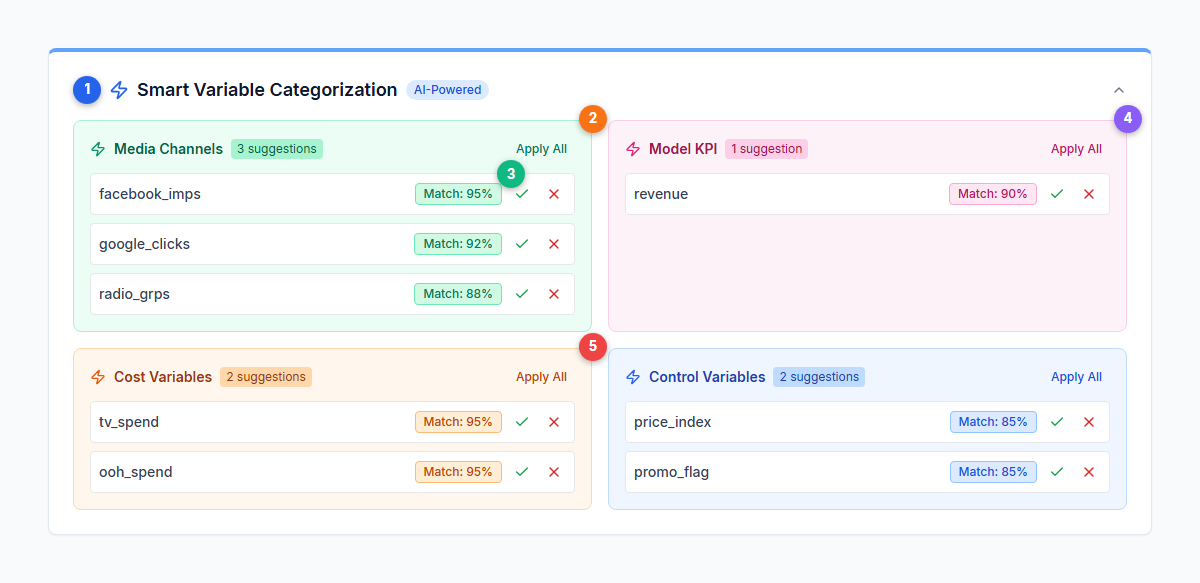Accept the ooh_spend suggestion checkmark

(522, 472)
